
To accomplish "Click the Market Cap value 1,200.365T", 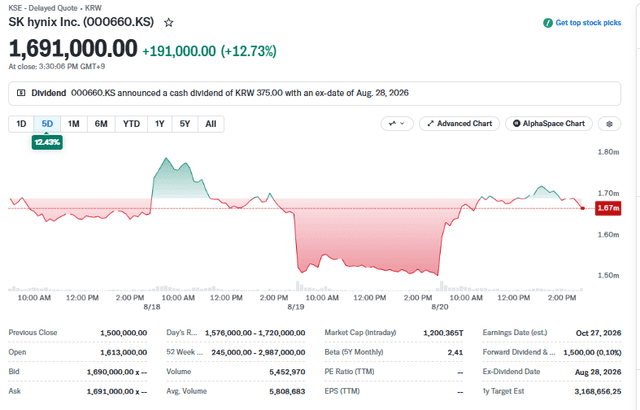I will [443, 333].
